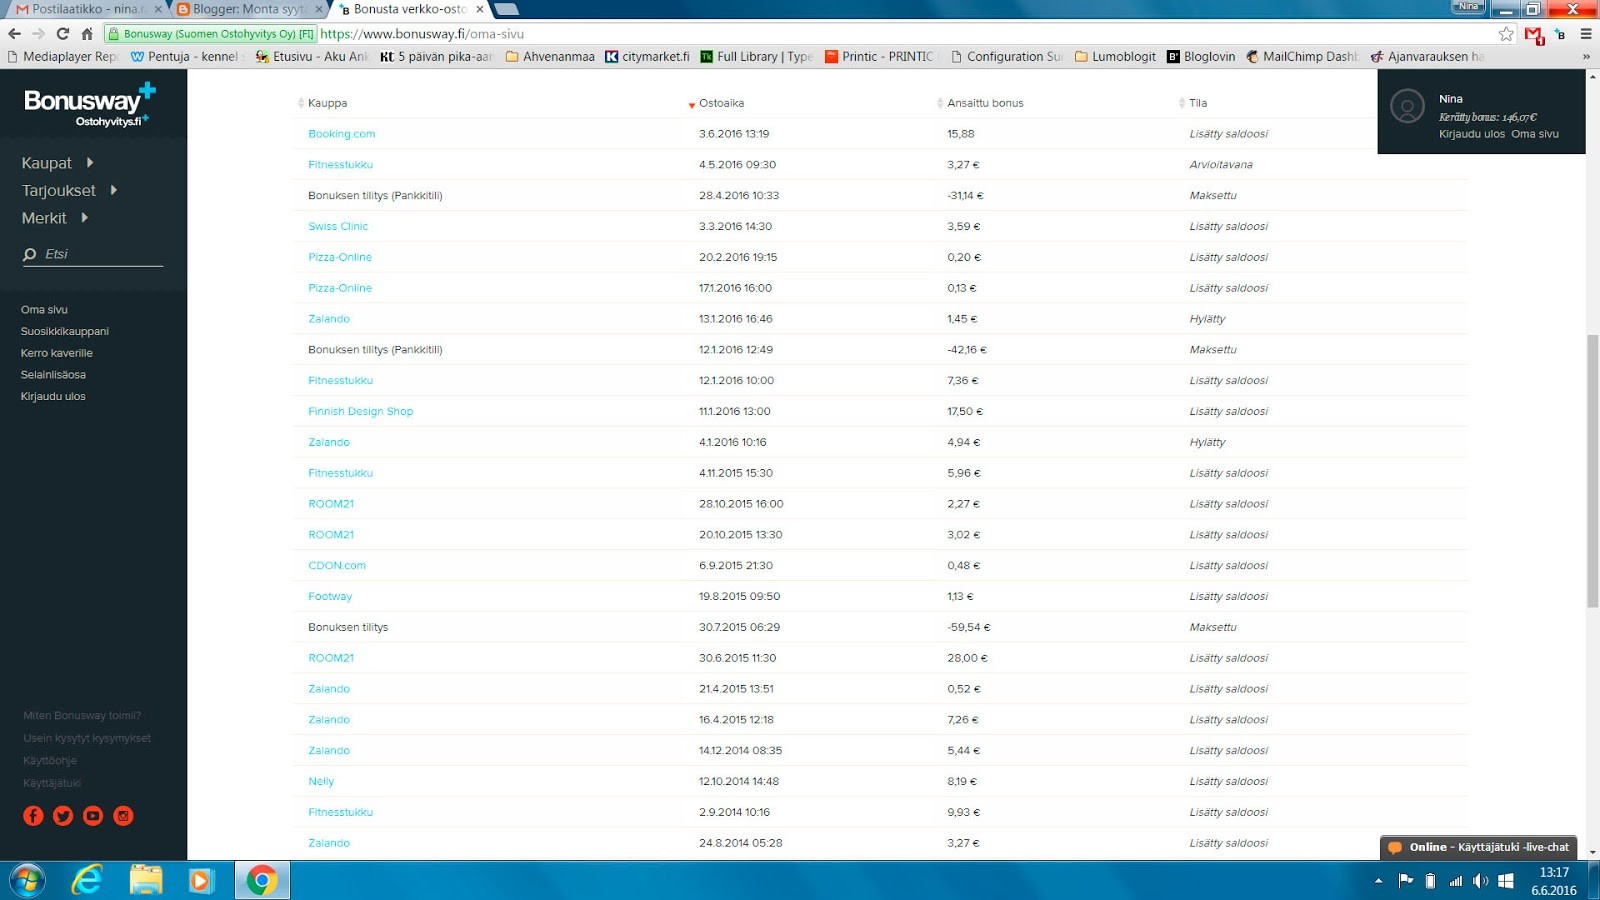Open the Chrome hamburger menu
Image resolution: width=1600 pixels, height=900 pixels.
1586,34
